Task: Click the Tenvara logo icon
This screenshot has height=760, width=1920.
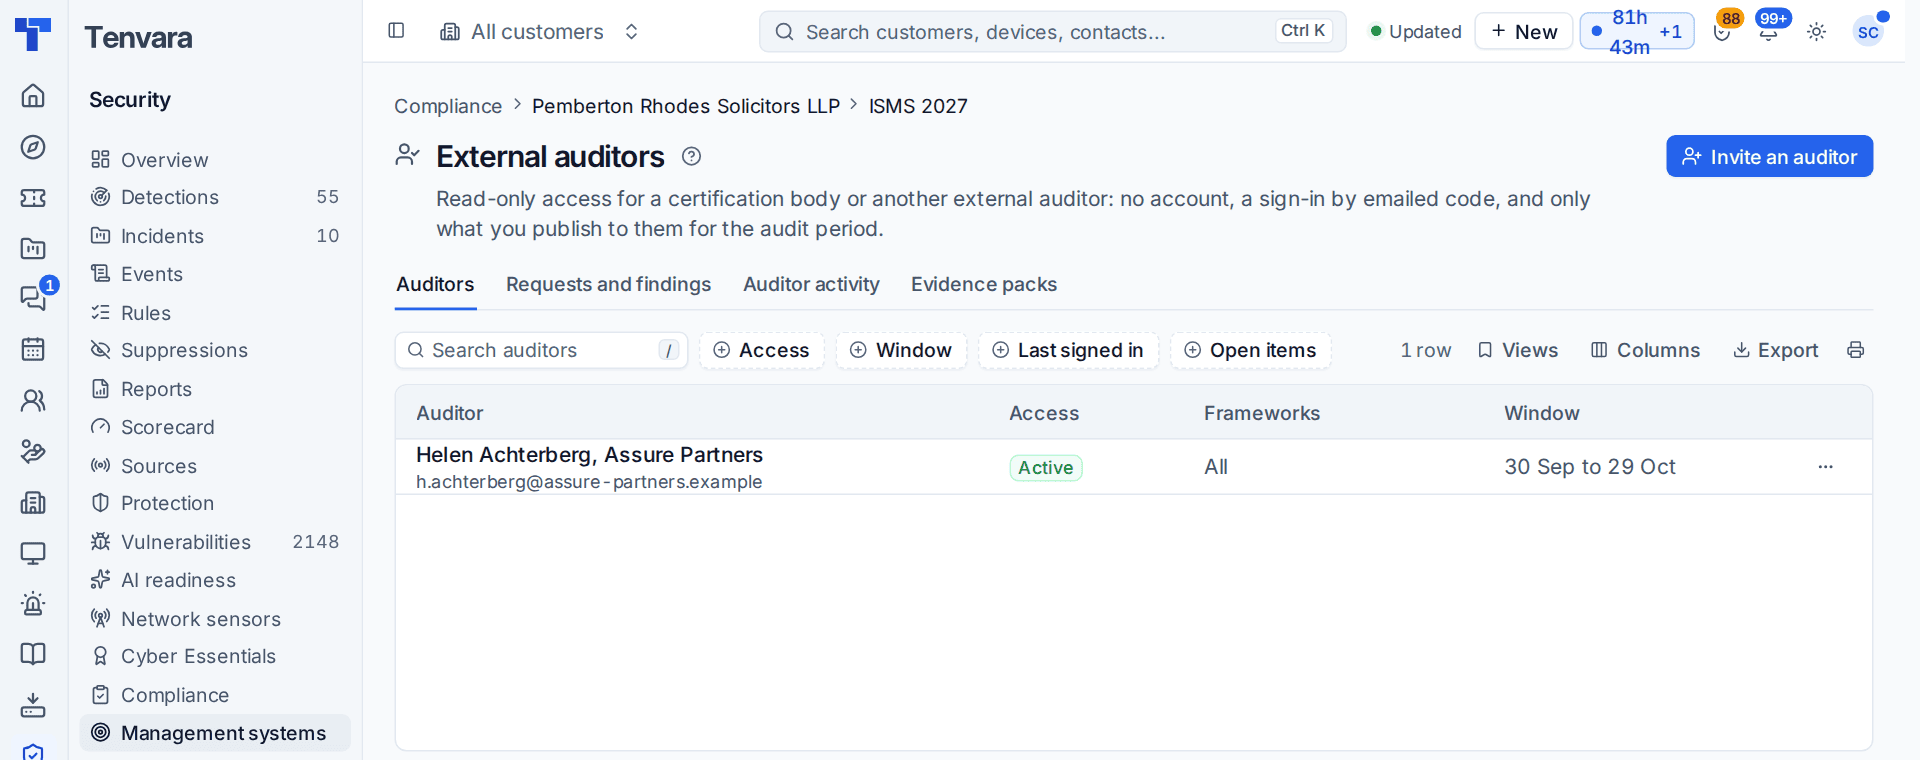Action: click(x=33, y=33)
